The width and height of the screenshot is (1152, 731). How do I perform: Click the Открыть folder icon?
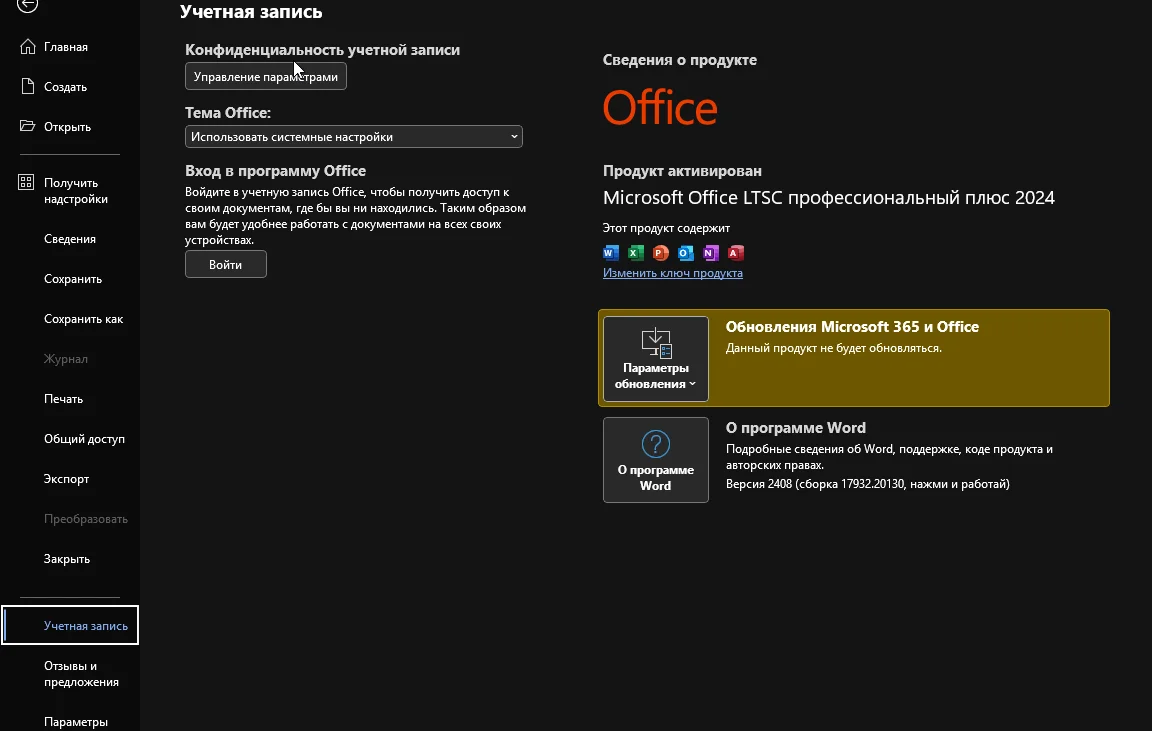(x=27, y=127)
